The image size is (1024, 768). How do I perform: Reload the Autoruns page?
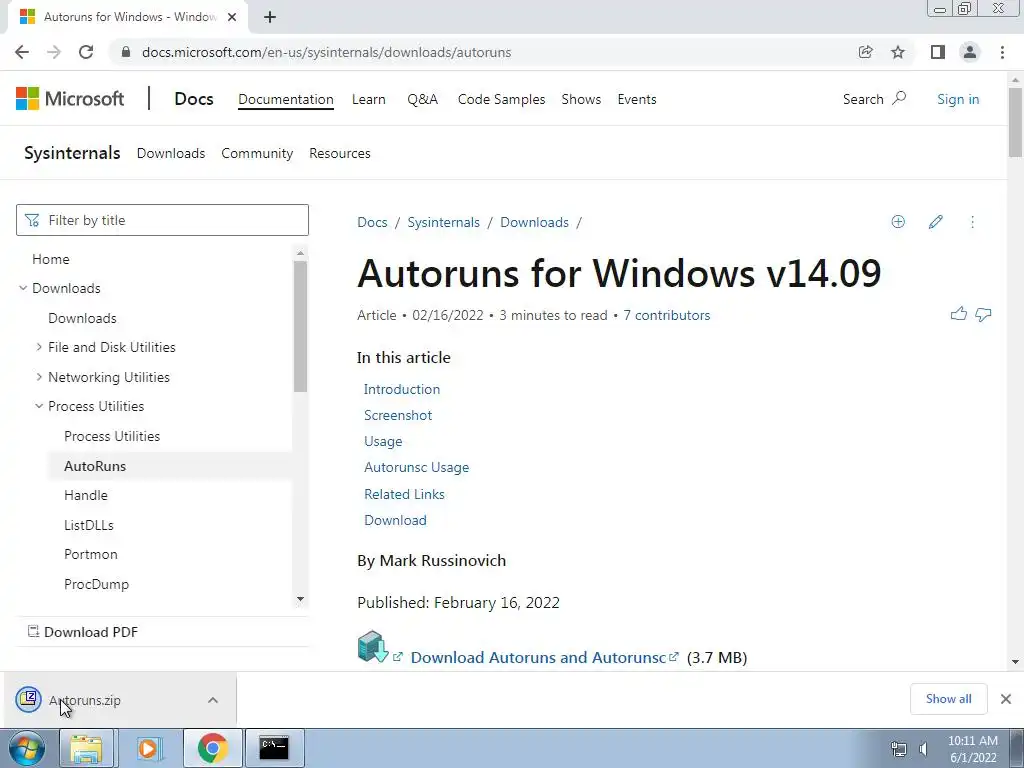[86, 52]
